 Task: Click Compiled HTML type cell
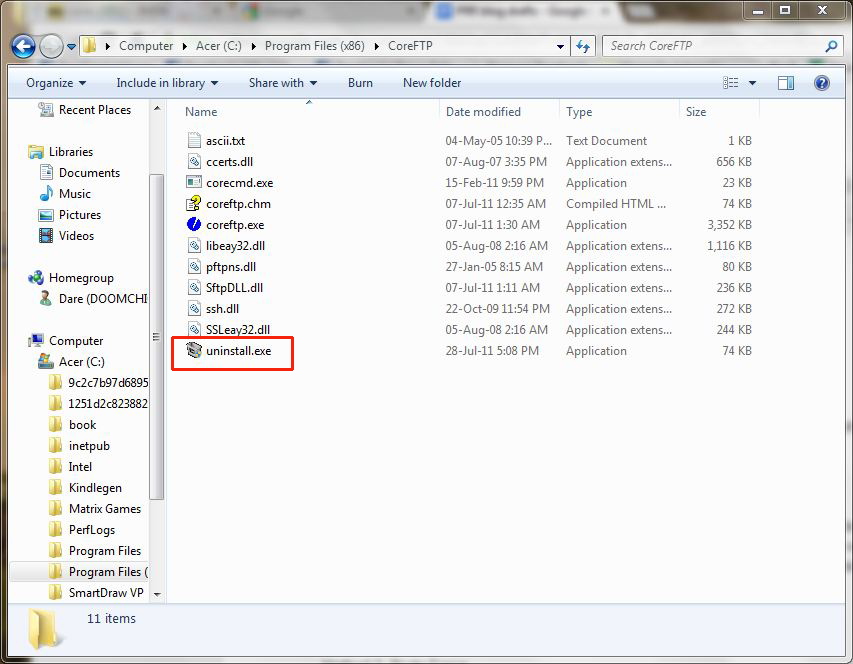(615, 204)
